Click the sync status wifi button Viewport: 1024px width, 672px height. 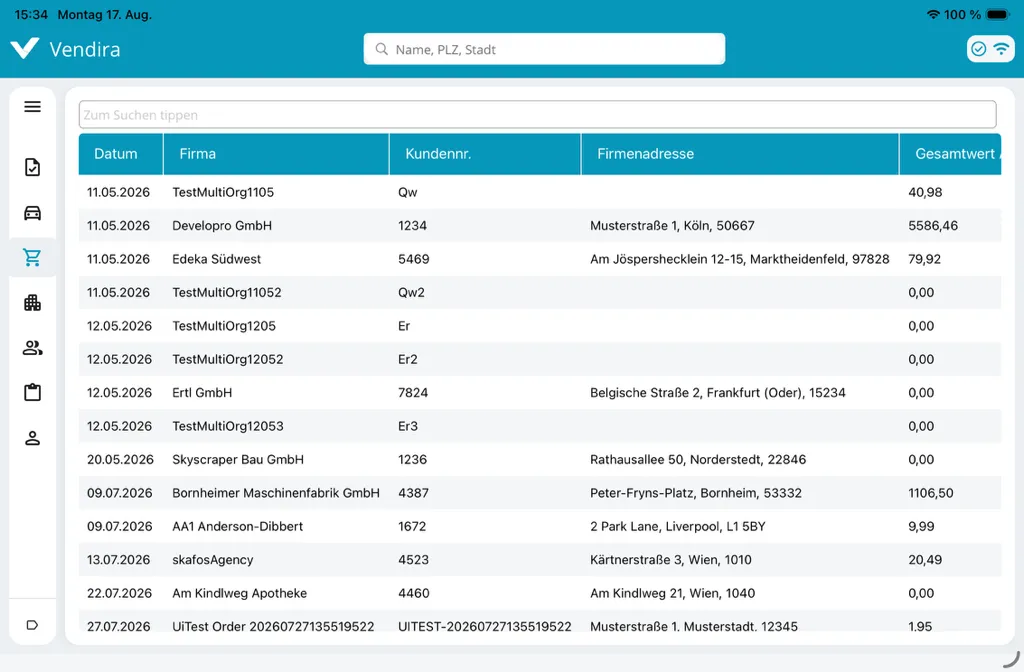pyautogui.click(x=990, y=49)
